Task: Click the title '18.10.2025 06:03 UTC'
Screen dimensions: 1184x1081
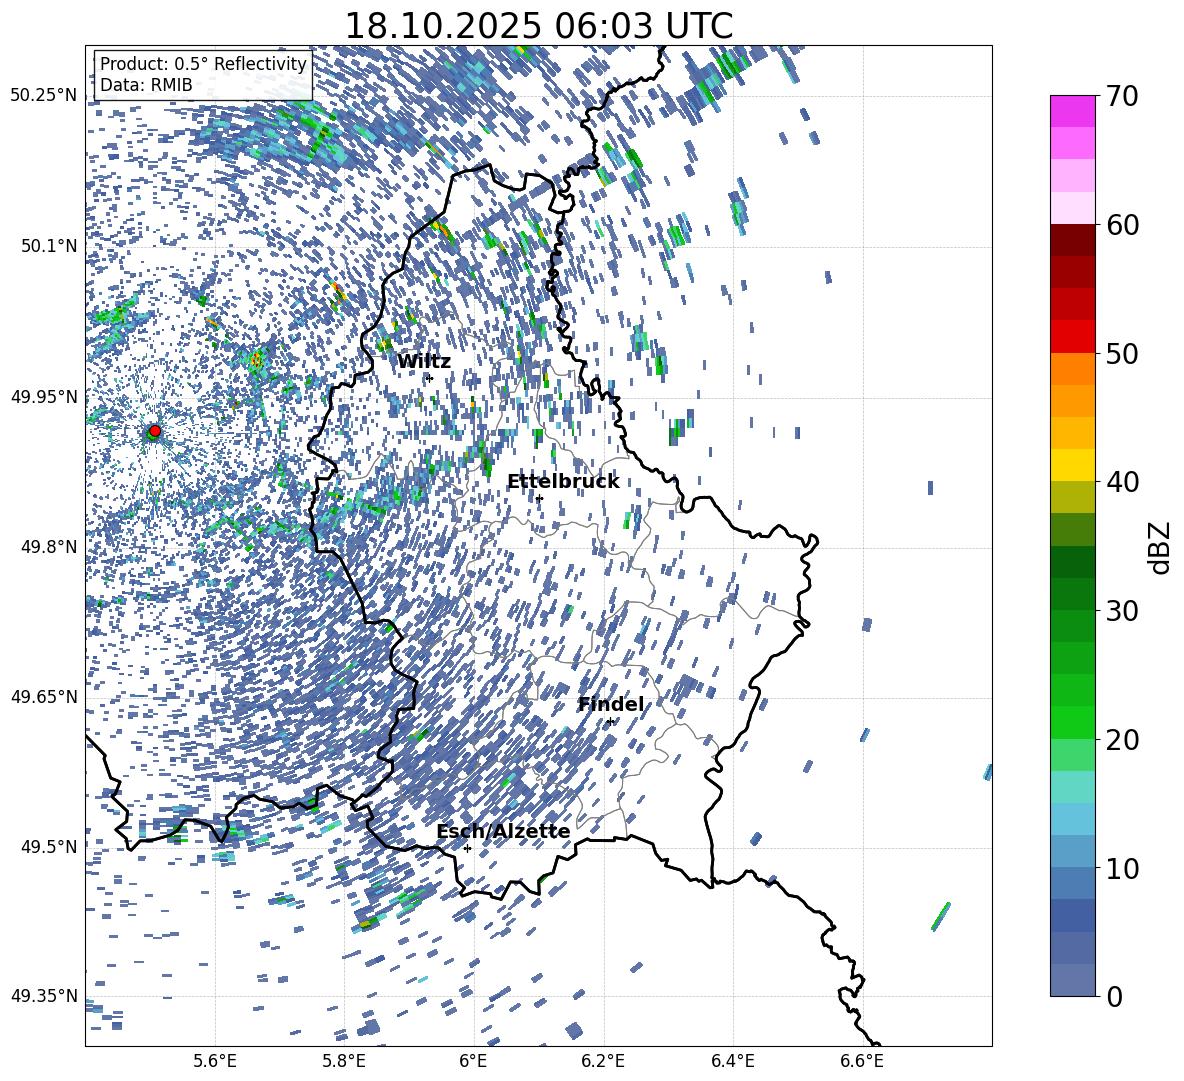Action: tap(538, 26)
